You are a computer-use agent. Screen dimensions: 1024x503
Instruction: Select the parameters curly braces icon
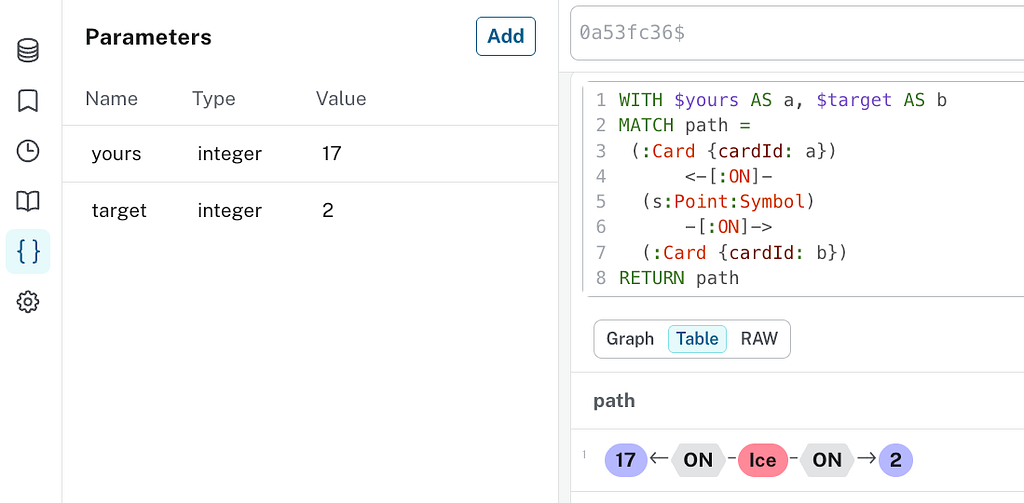pos(28,251)
